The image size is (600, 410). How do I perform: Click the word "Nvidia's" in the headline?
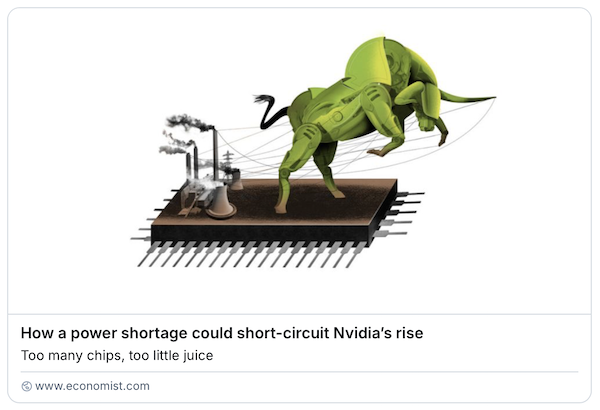coord(363,333)
